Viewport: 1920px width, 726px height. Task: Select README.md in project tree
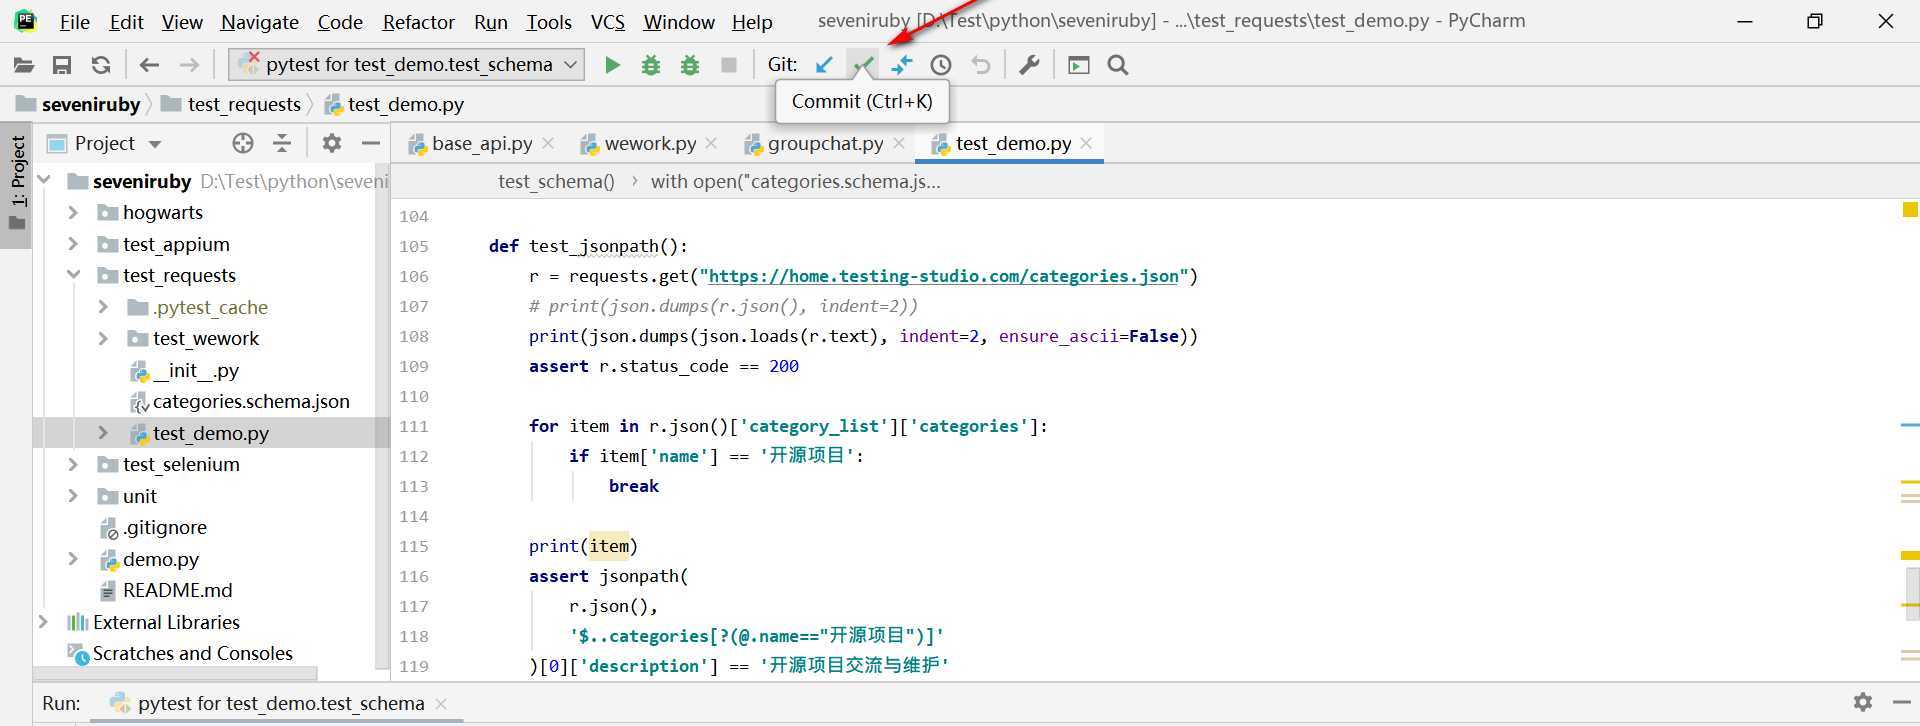click(x=166, y=590)
